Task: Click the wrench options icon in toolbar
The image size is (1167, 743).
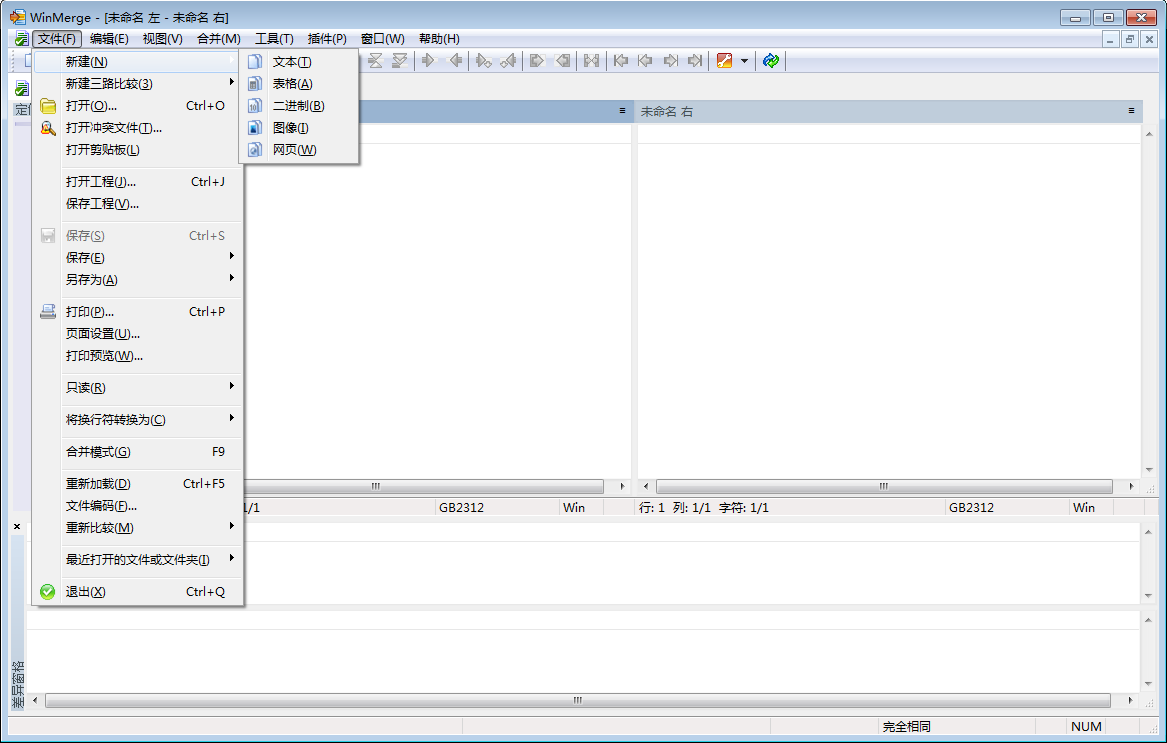Action: coord(725,61)
